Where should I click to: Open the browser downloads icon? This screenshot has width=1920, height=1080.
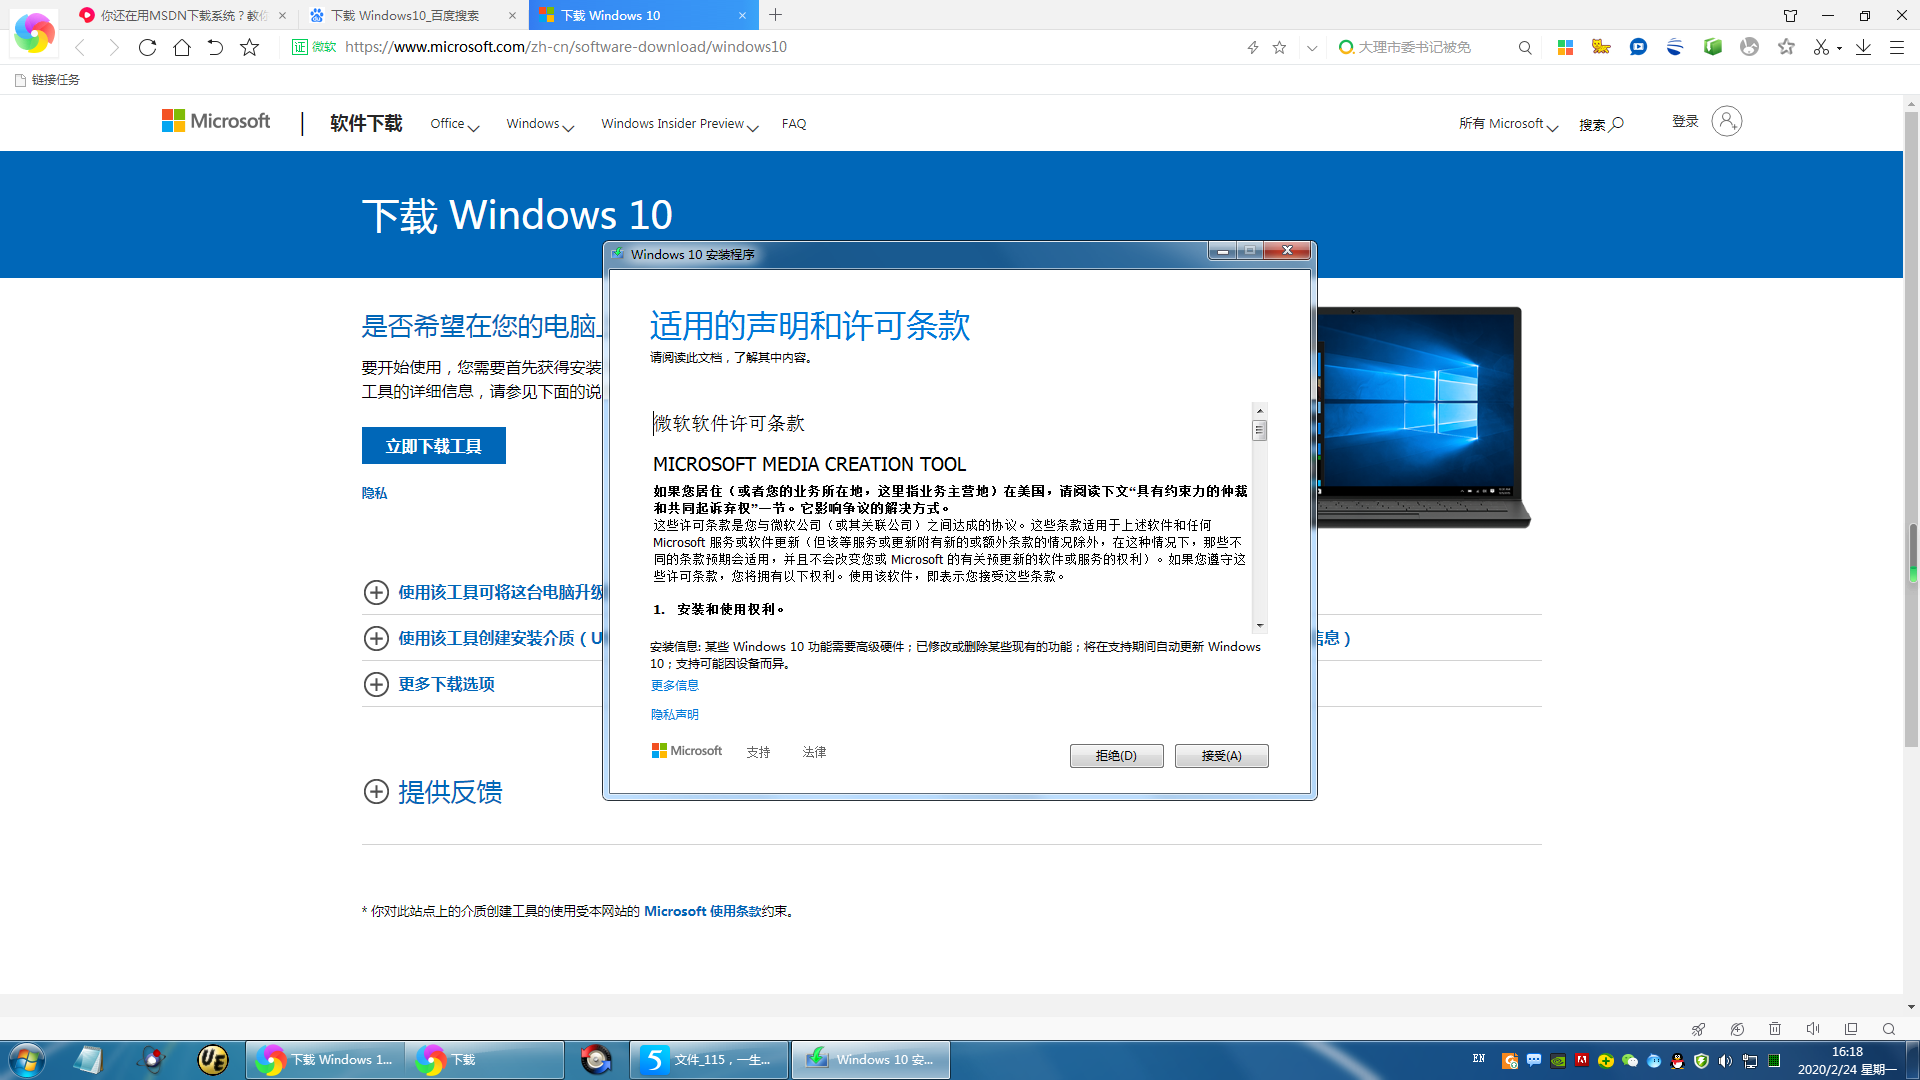click(1863, 47)
